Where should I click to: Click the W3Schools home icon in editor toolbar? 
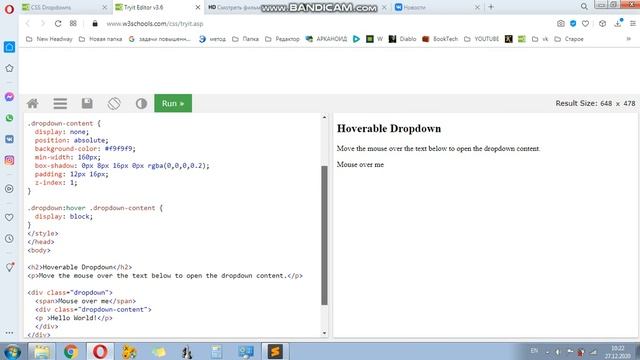(x=33, y=104)
